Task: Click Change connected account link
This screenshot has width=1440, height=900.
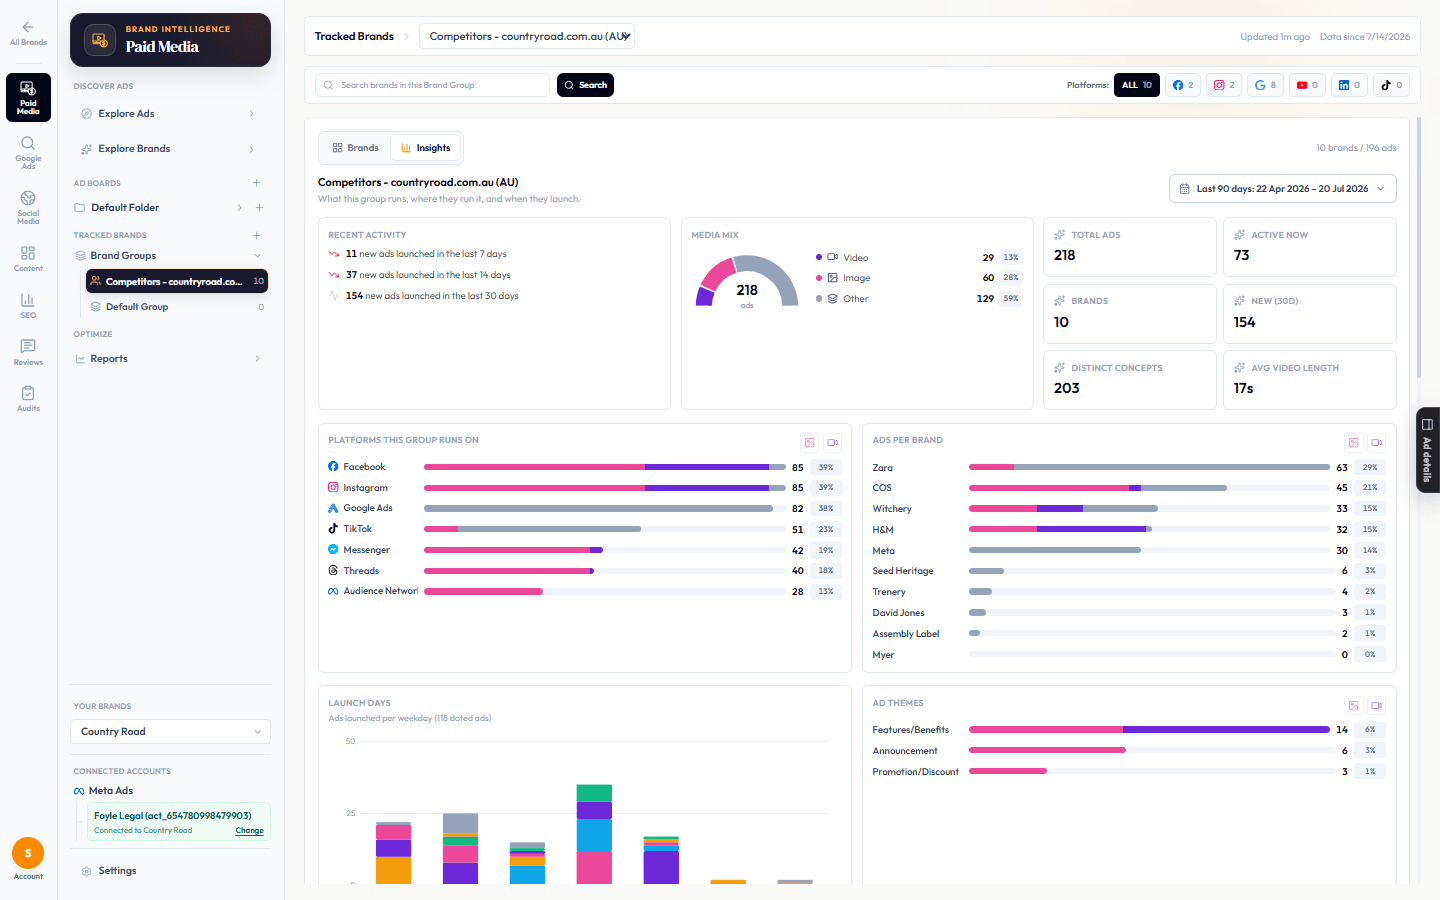Action: [x=250, y=831]
